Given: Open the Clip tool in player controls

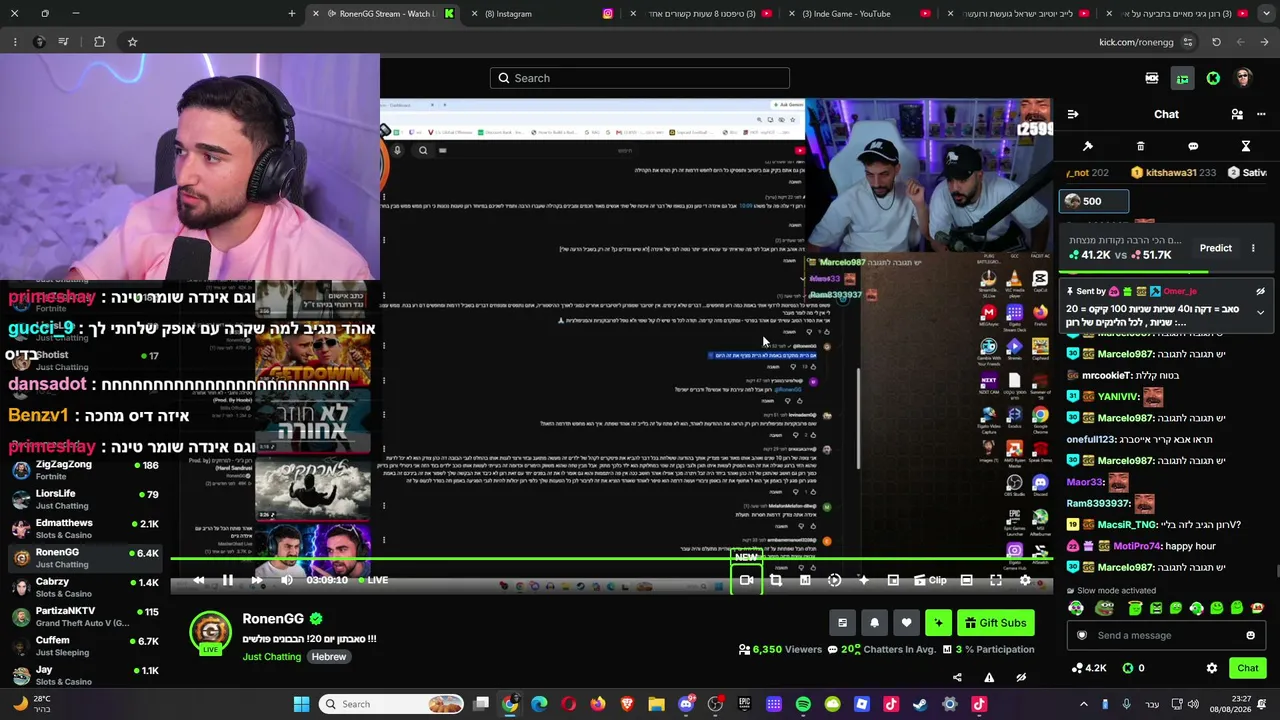Looking at the screenshot, I should (929, 580).
